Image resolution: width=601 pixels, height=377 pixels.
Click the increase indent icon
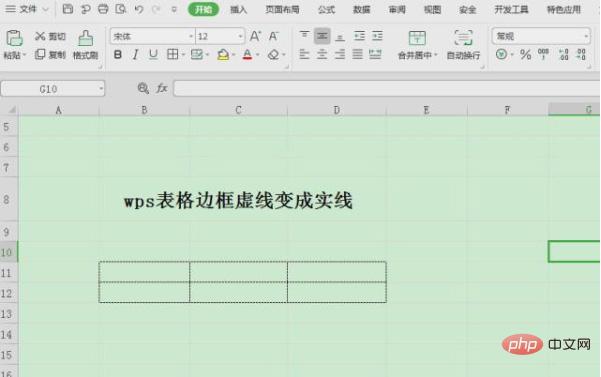377,36
